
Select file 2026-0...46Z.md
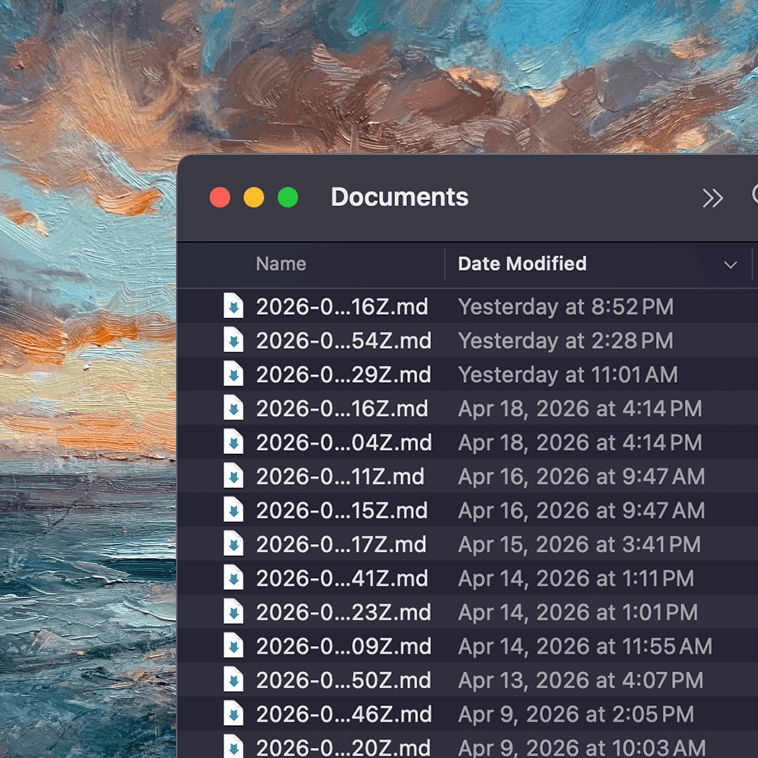(x=344, y=714)
